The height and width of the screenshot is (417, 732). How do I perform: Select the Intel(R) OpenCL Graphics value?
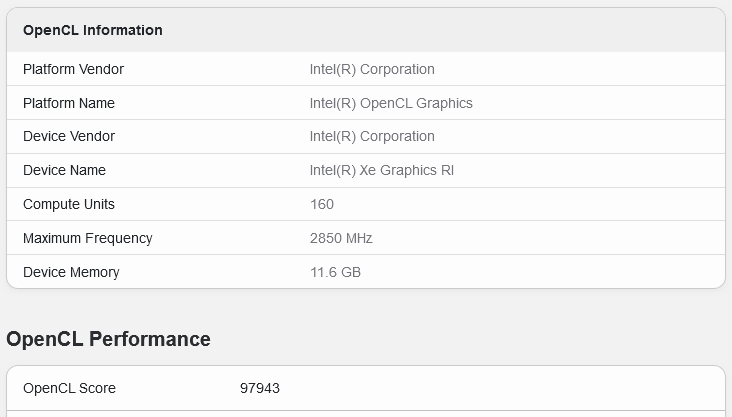tap(391, 103)
